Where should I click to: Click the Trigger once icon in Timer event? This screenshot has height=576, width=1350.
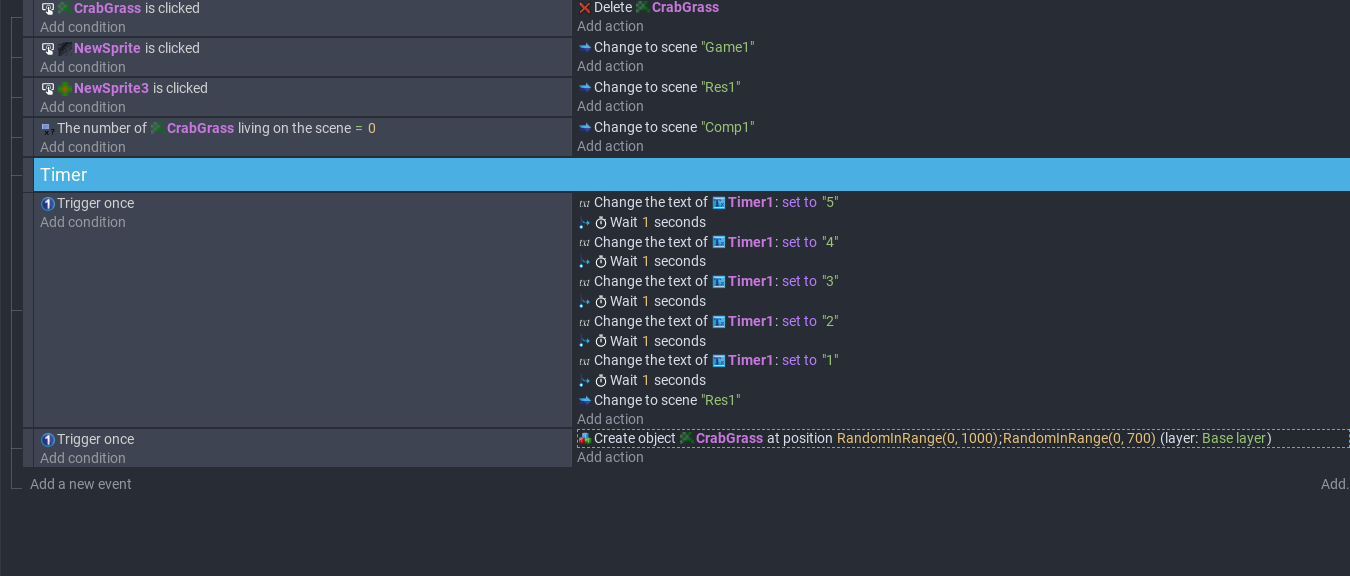pyautogui.click(x=47, y=203)
